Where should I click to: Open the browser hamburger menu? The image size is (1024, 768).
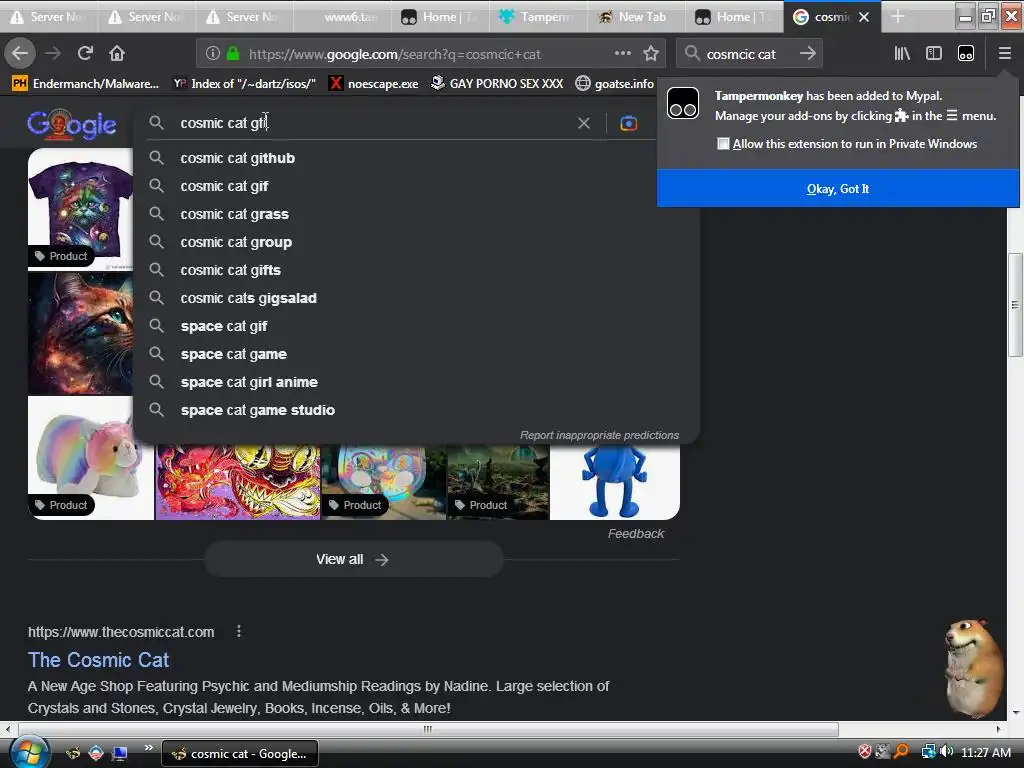pos(1004,54)
